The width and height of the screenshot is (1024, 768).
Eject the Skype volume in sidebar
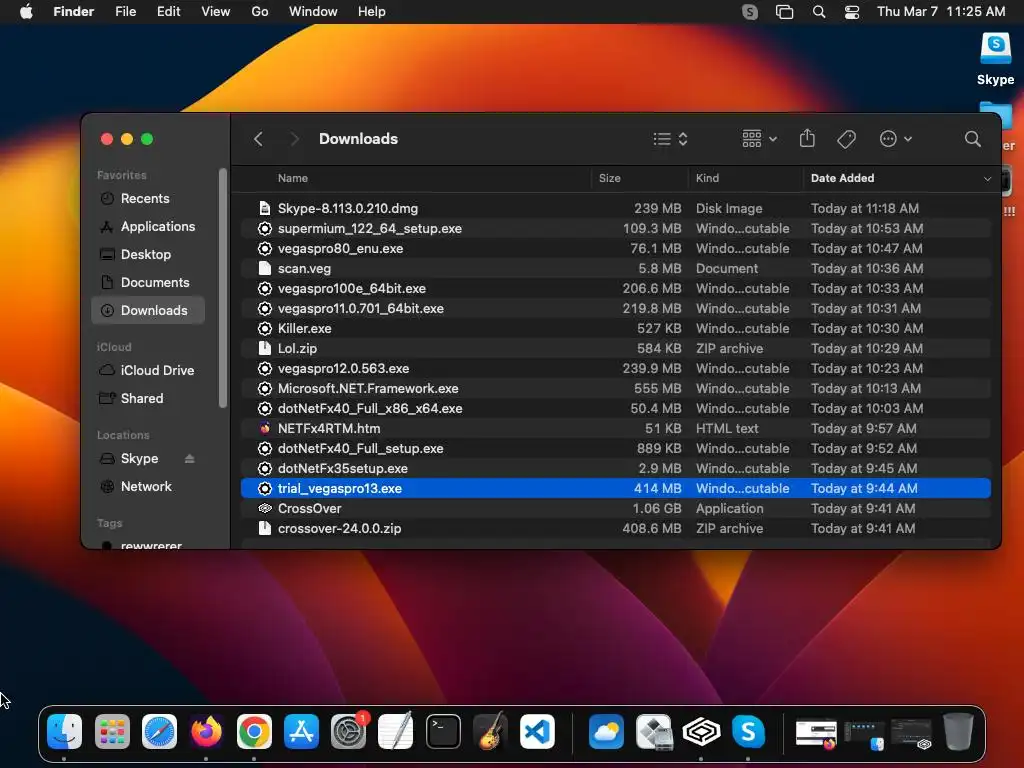pos(189,458)
